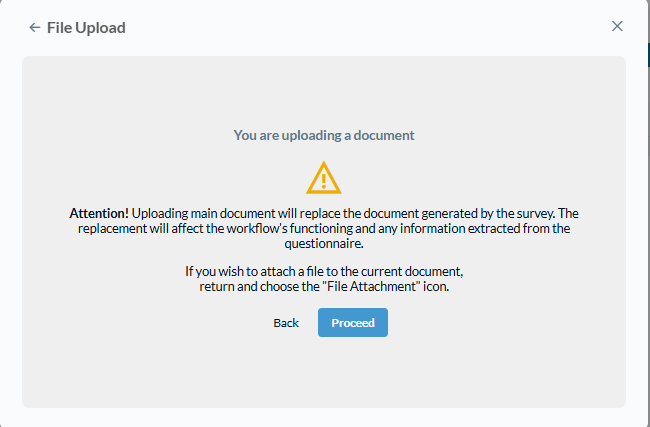Click the word questionnaire in the warning
The image size is (650, 427).
point(324,243)
